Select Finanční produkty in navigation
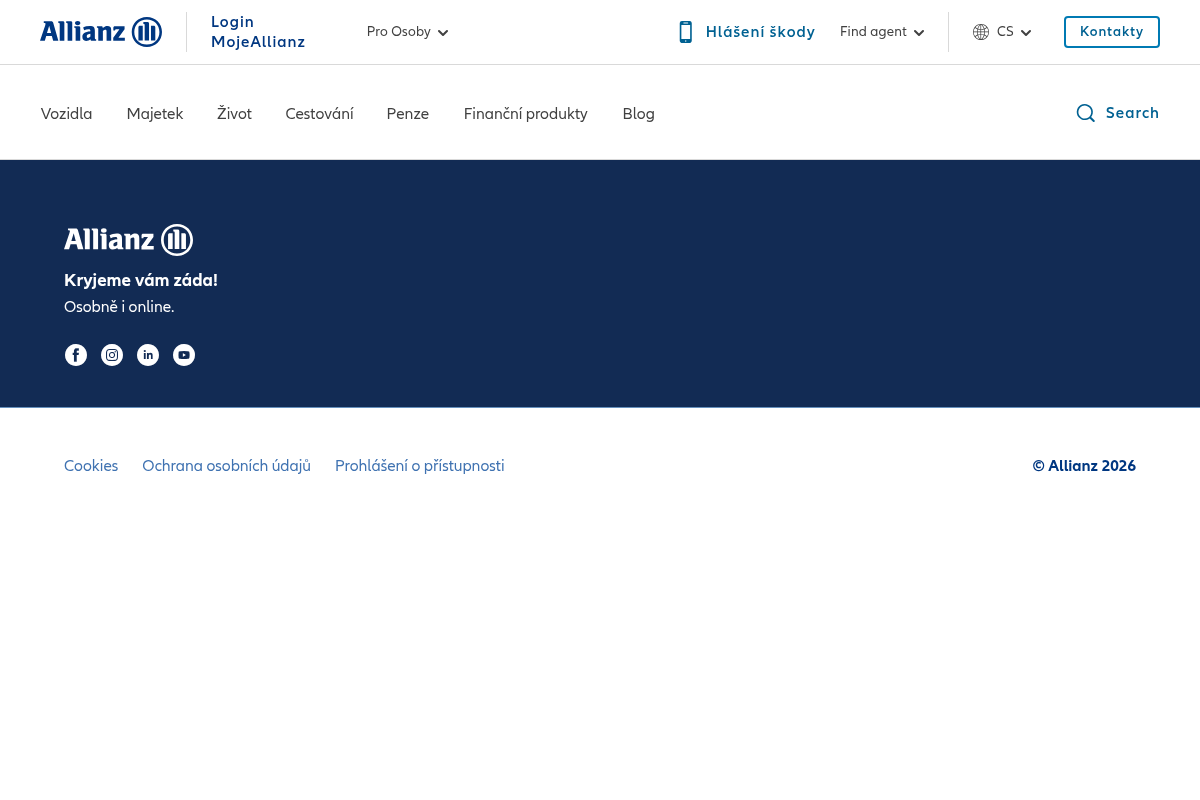 click(x=526, y=114)
